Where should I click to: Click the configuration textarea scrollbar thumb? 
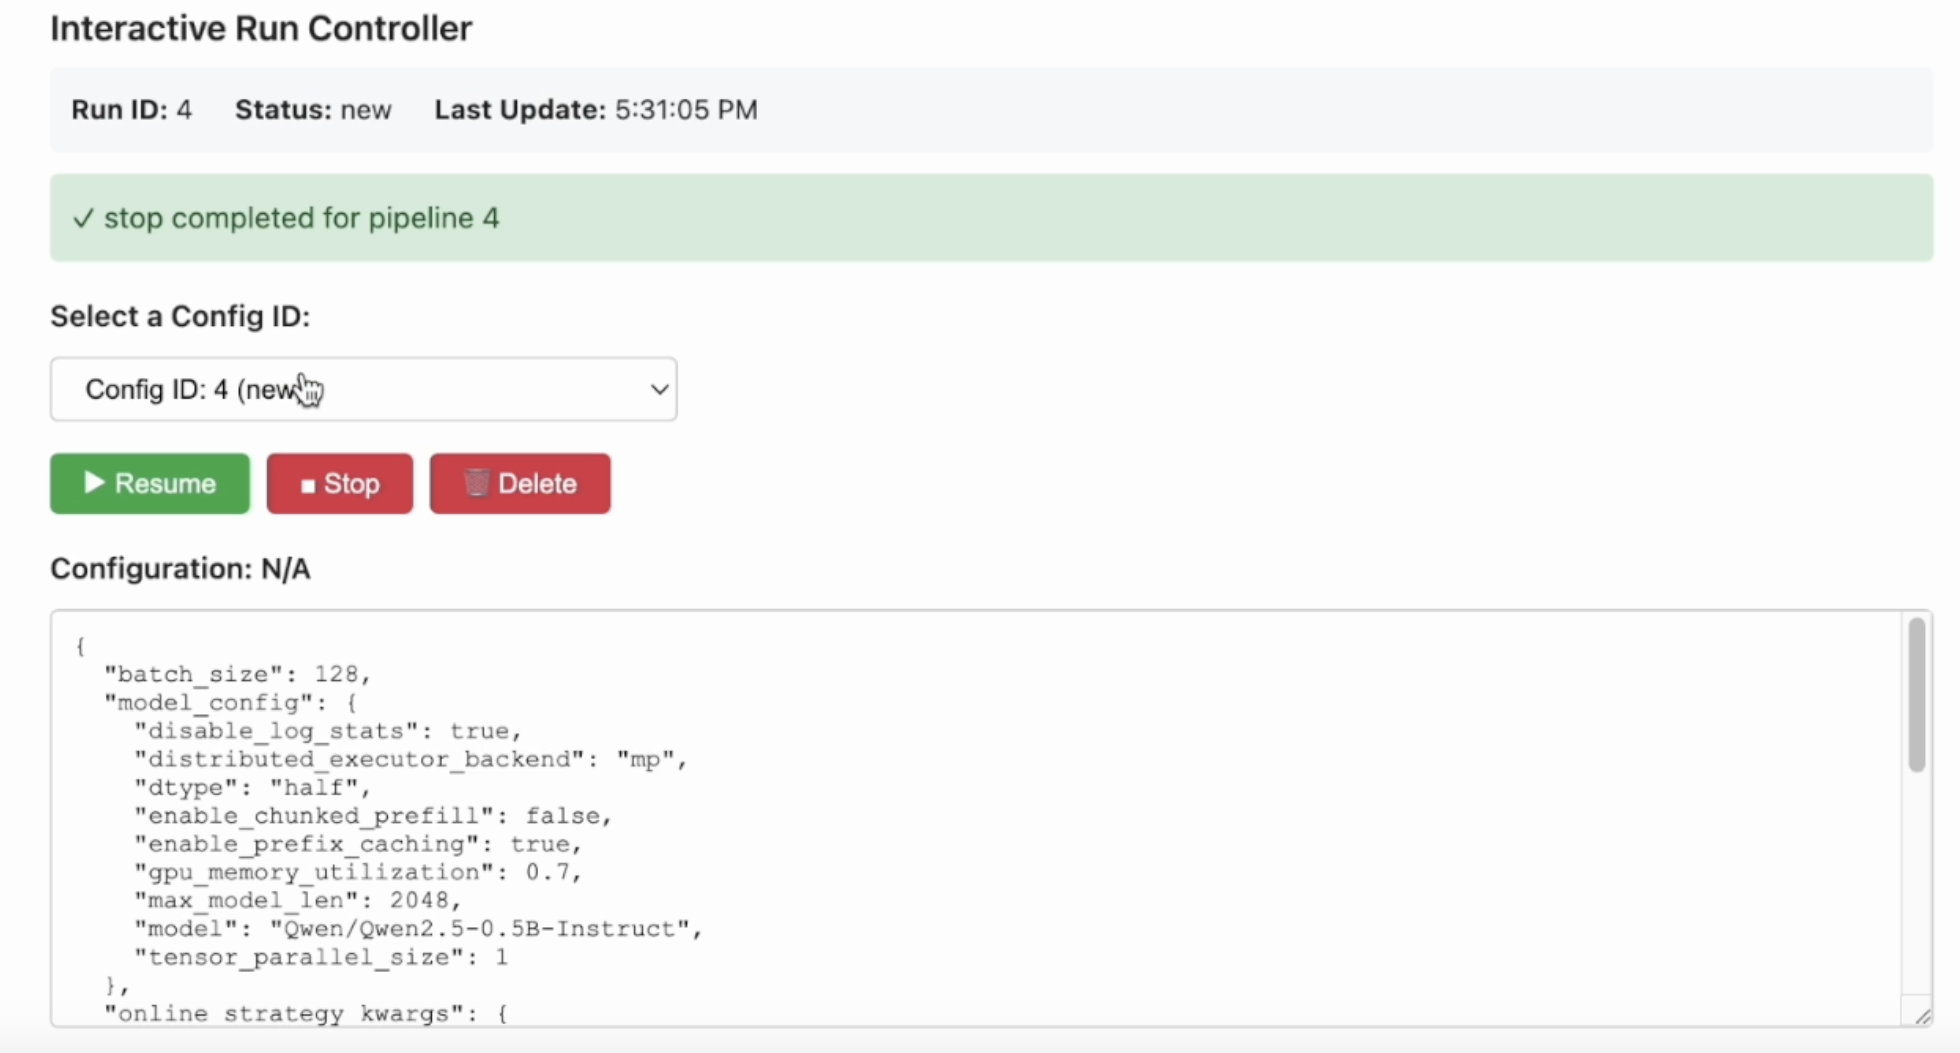tap(1916, 695)
